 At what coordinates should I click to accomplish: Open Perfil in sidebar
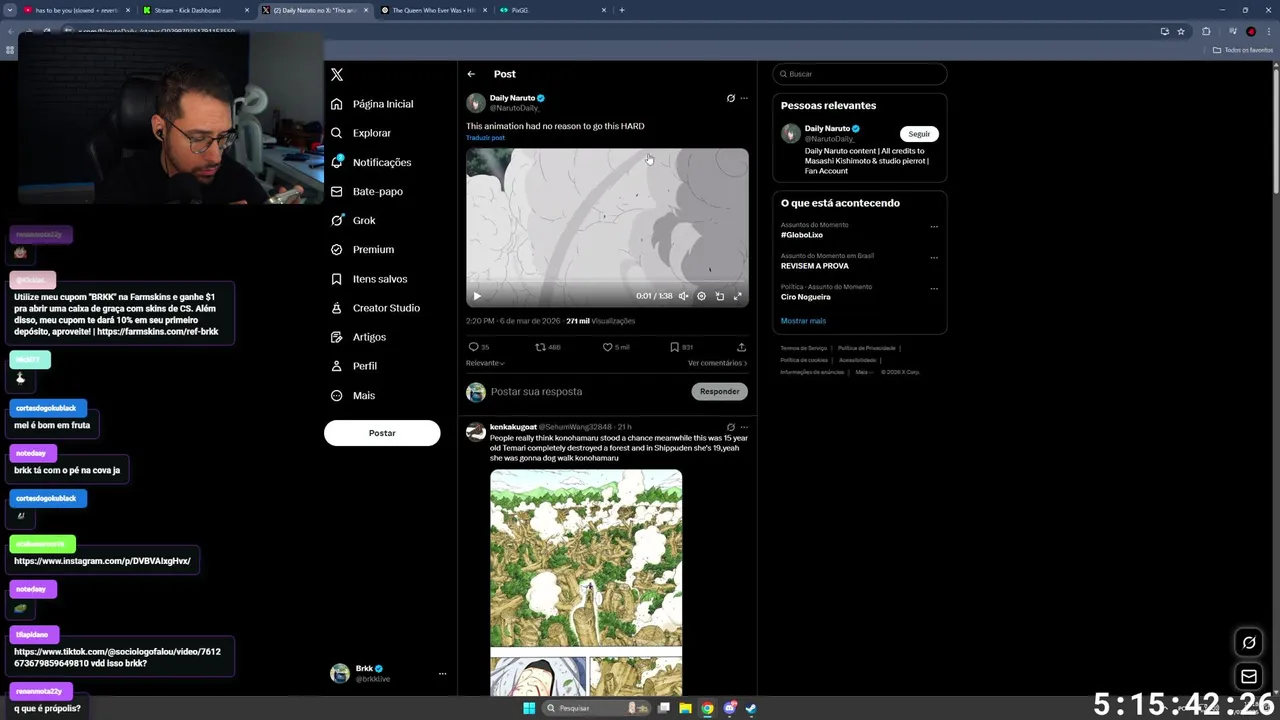[x=354, y=366]
